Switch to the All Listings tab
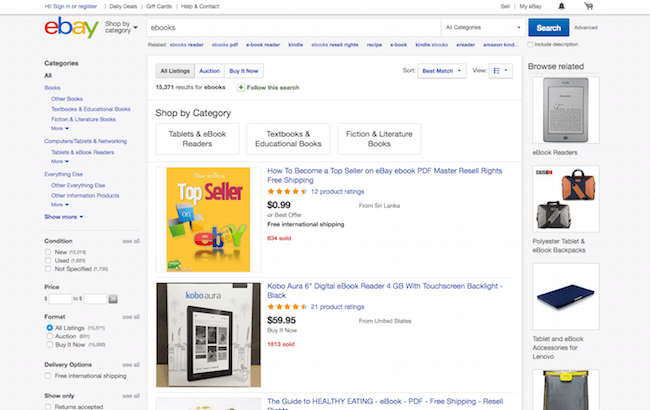Screen dimensions: 650x410 [175, 71]
